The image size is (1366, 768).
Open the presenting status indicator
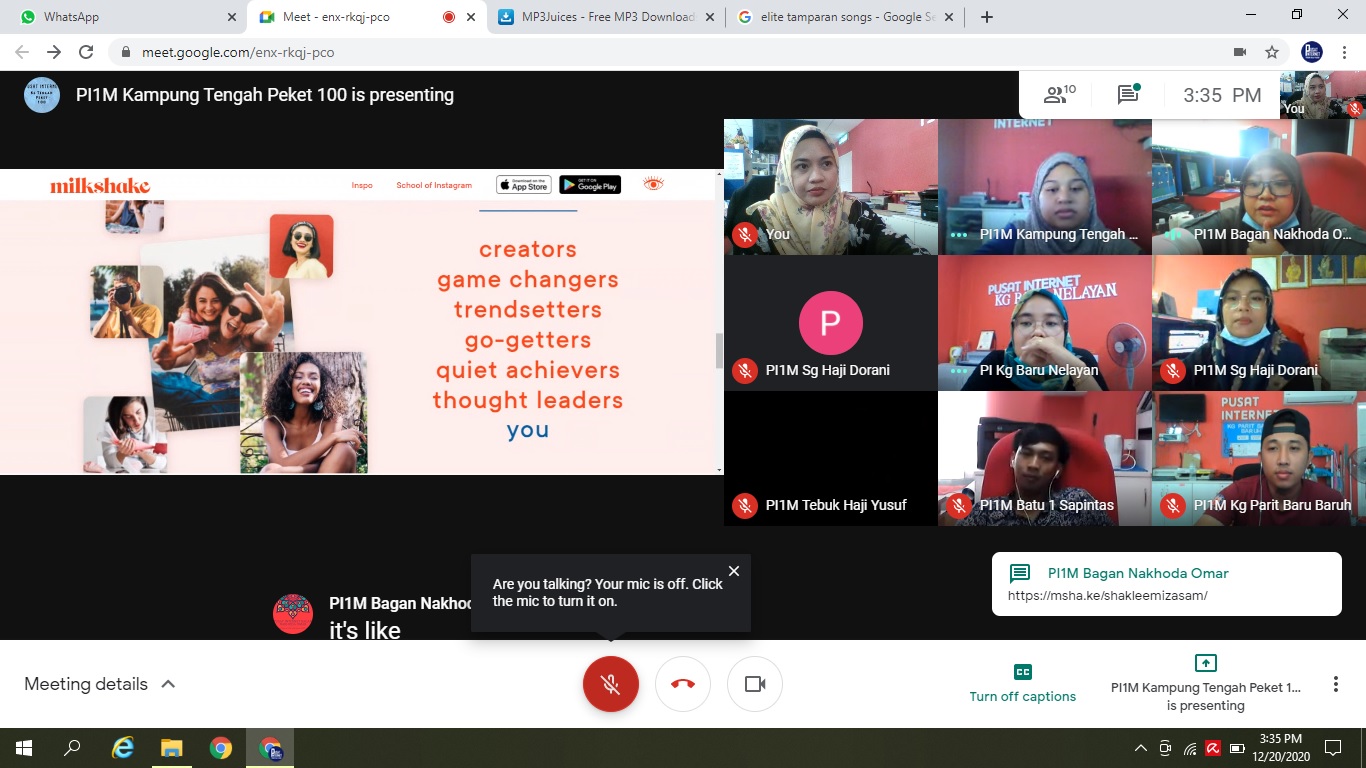point(1206,684)
